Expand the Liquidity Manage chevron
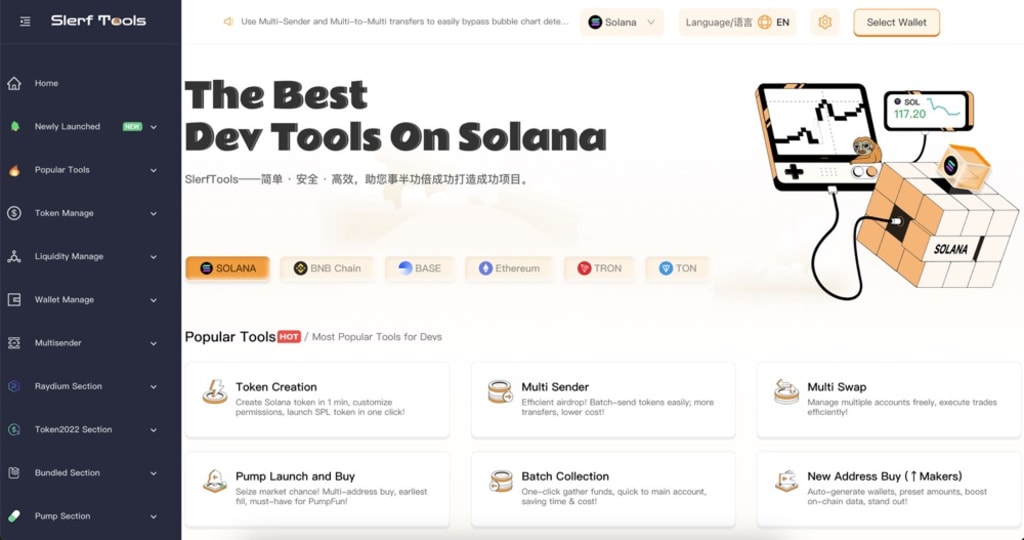This screenshot has width=1024, height=540. 153,257
